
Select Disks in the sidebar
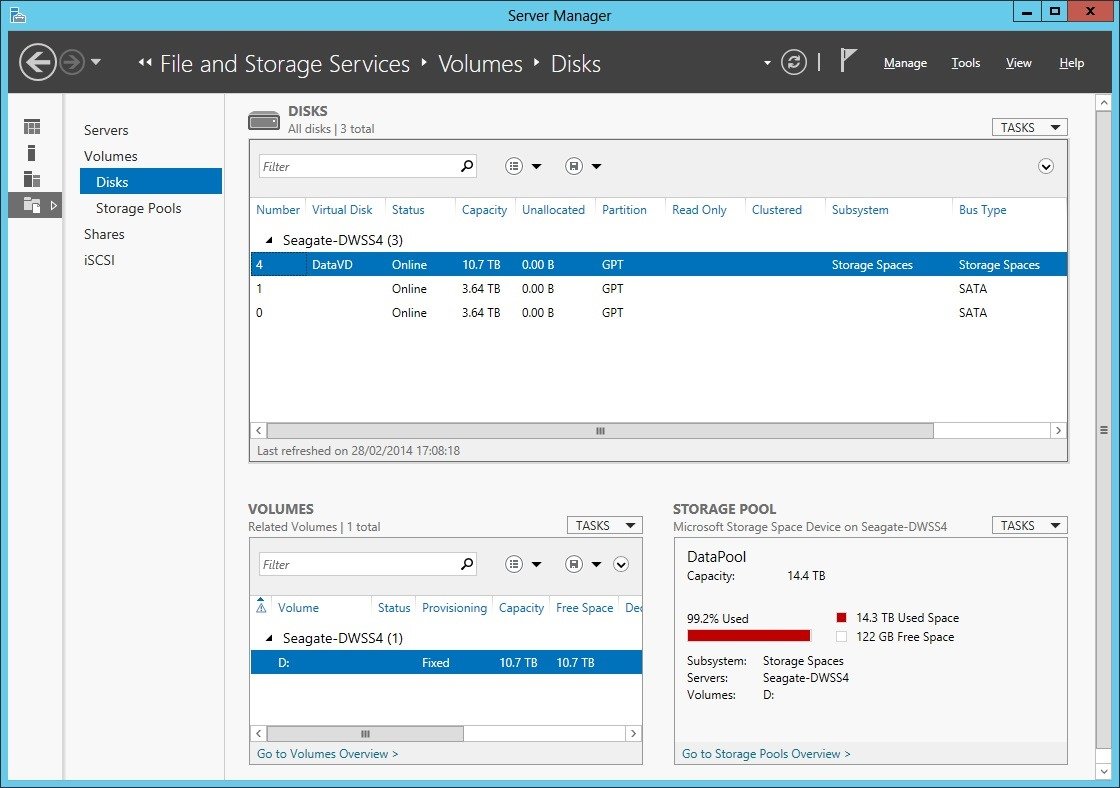[x=151, y=181]
